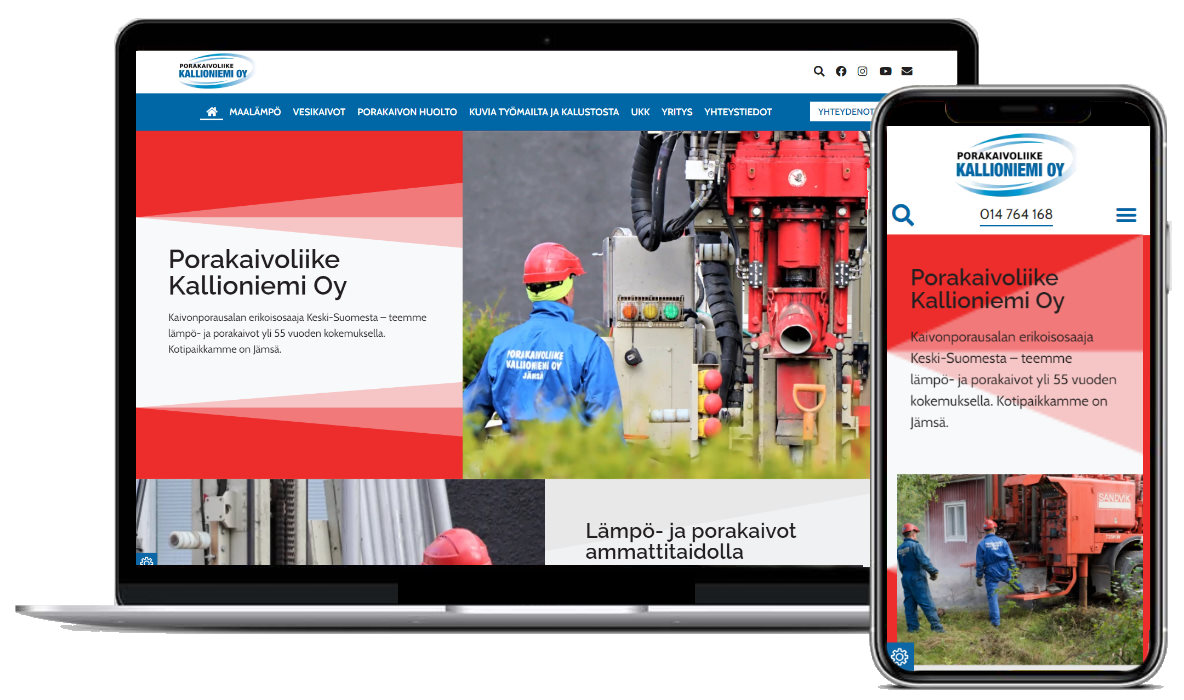Click the search icon in laptop header
This screenshot has width=1184, height=700.
(819, 71)
